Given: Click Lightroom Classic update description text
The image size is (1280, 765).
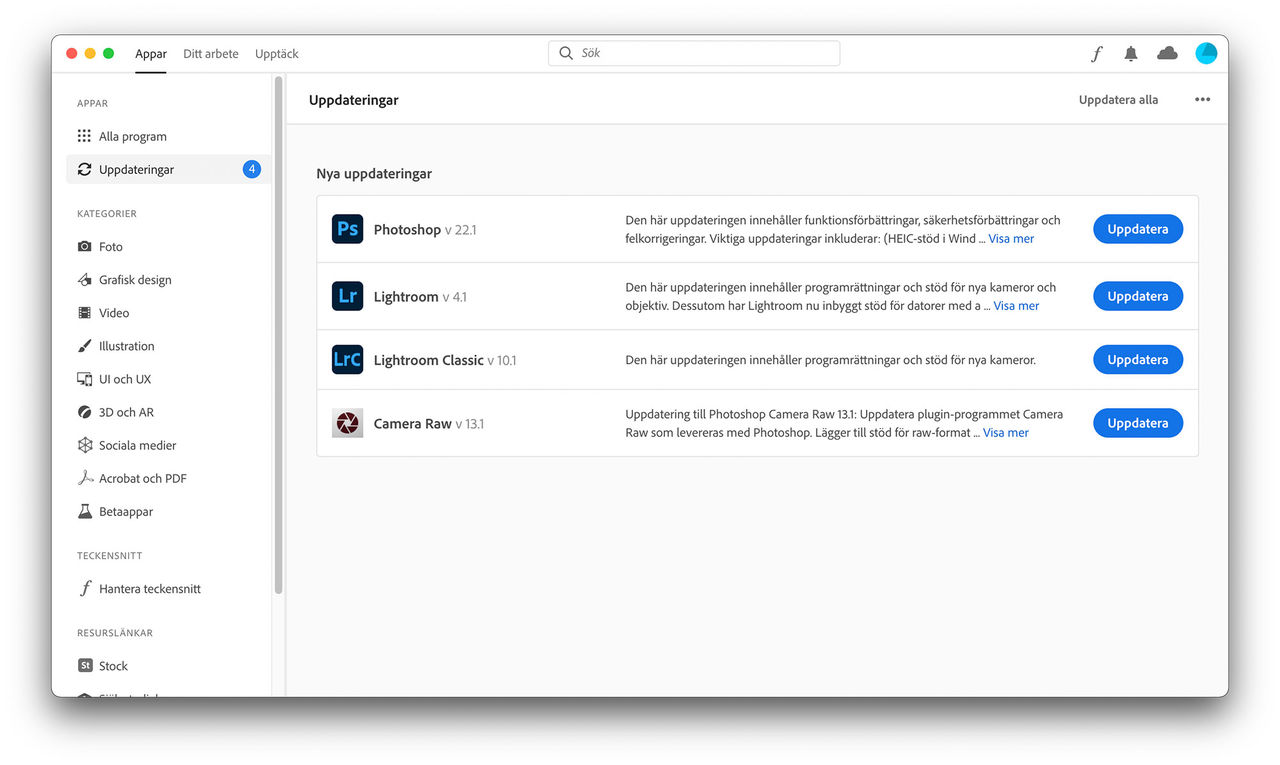Looking at the screenshot, I should [830, 360].
